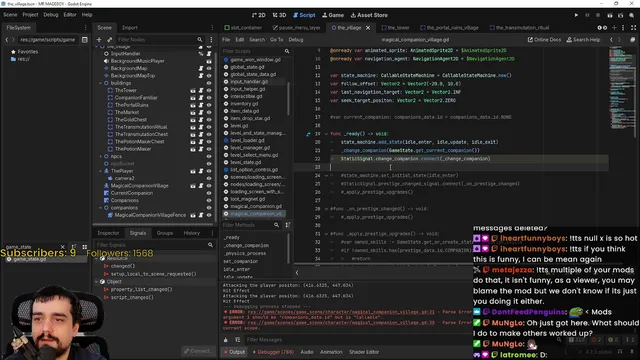Fold code block at line 28
The width and height of the screenshot is (640, 360).
326,209
